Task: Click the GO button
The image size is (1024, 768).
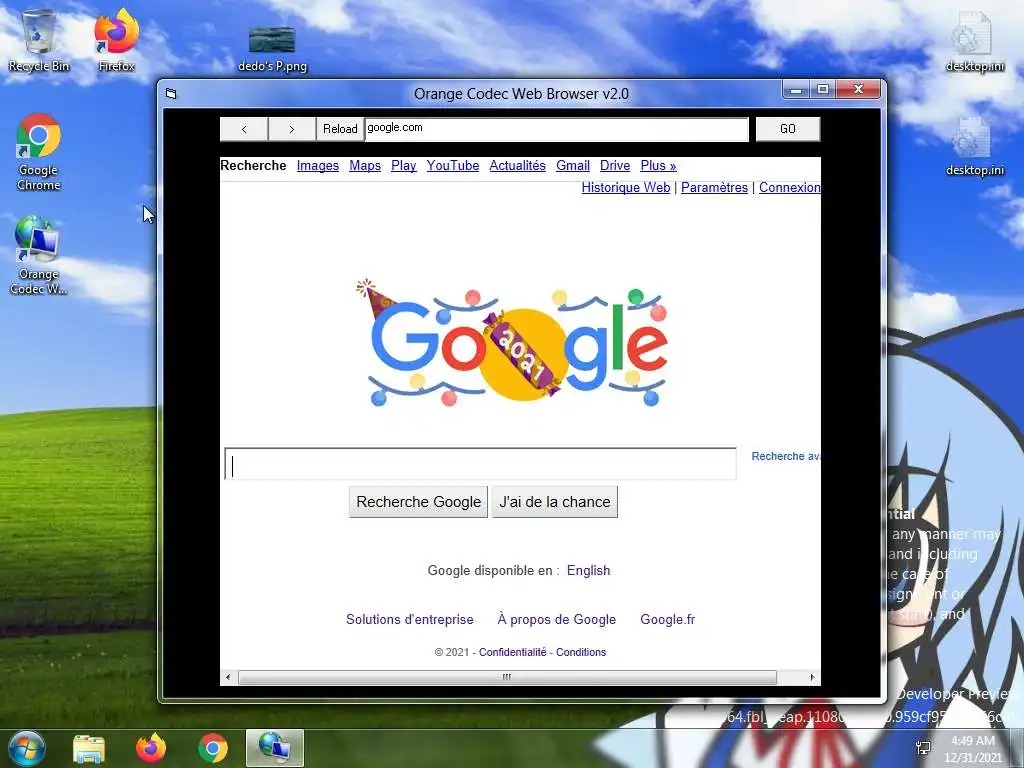Action: (788, 129)
